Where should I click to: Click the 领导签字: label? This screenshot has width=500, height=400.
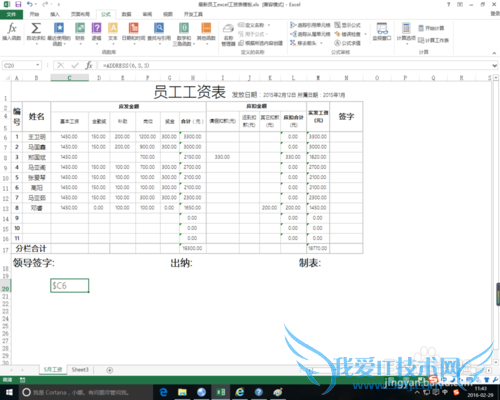click(x=34, y=263)
